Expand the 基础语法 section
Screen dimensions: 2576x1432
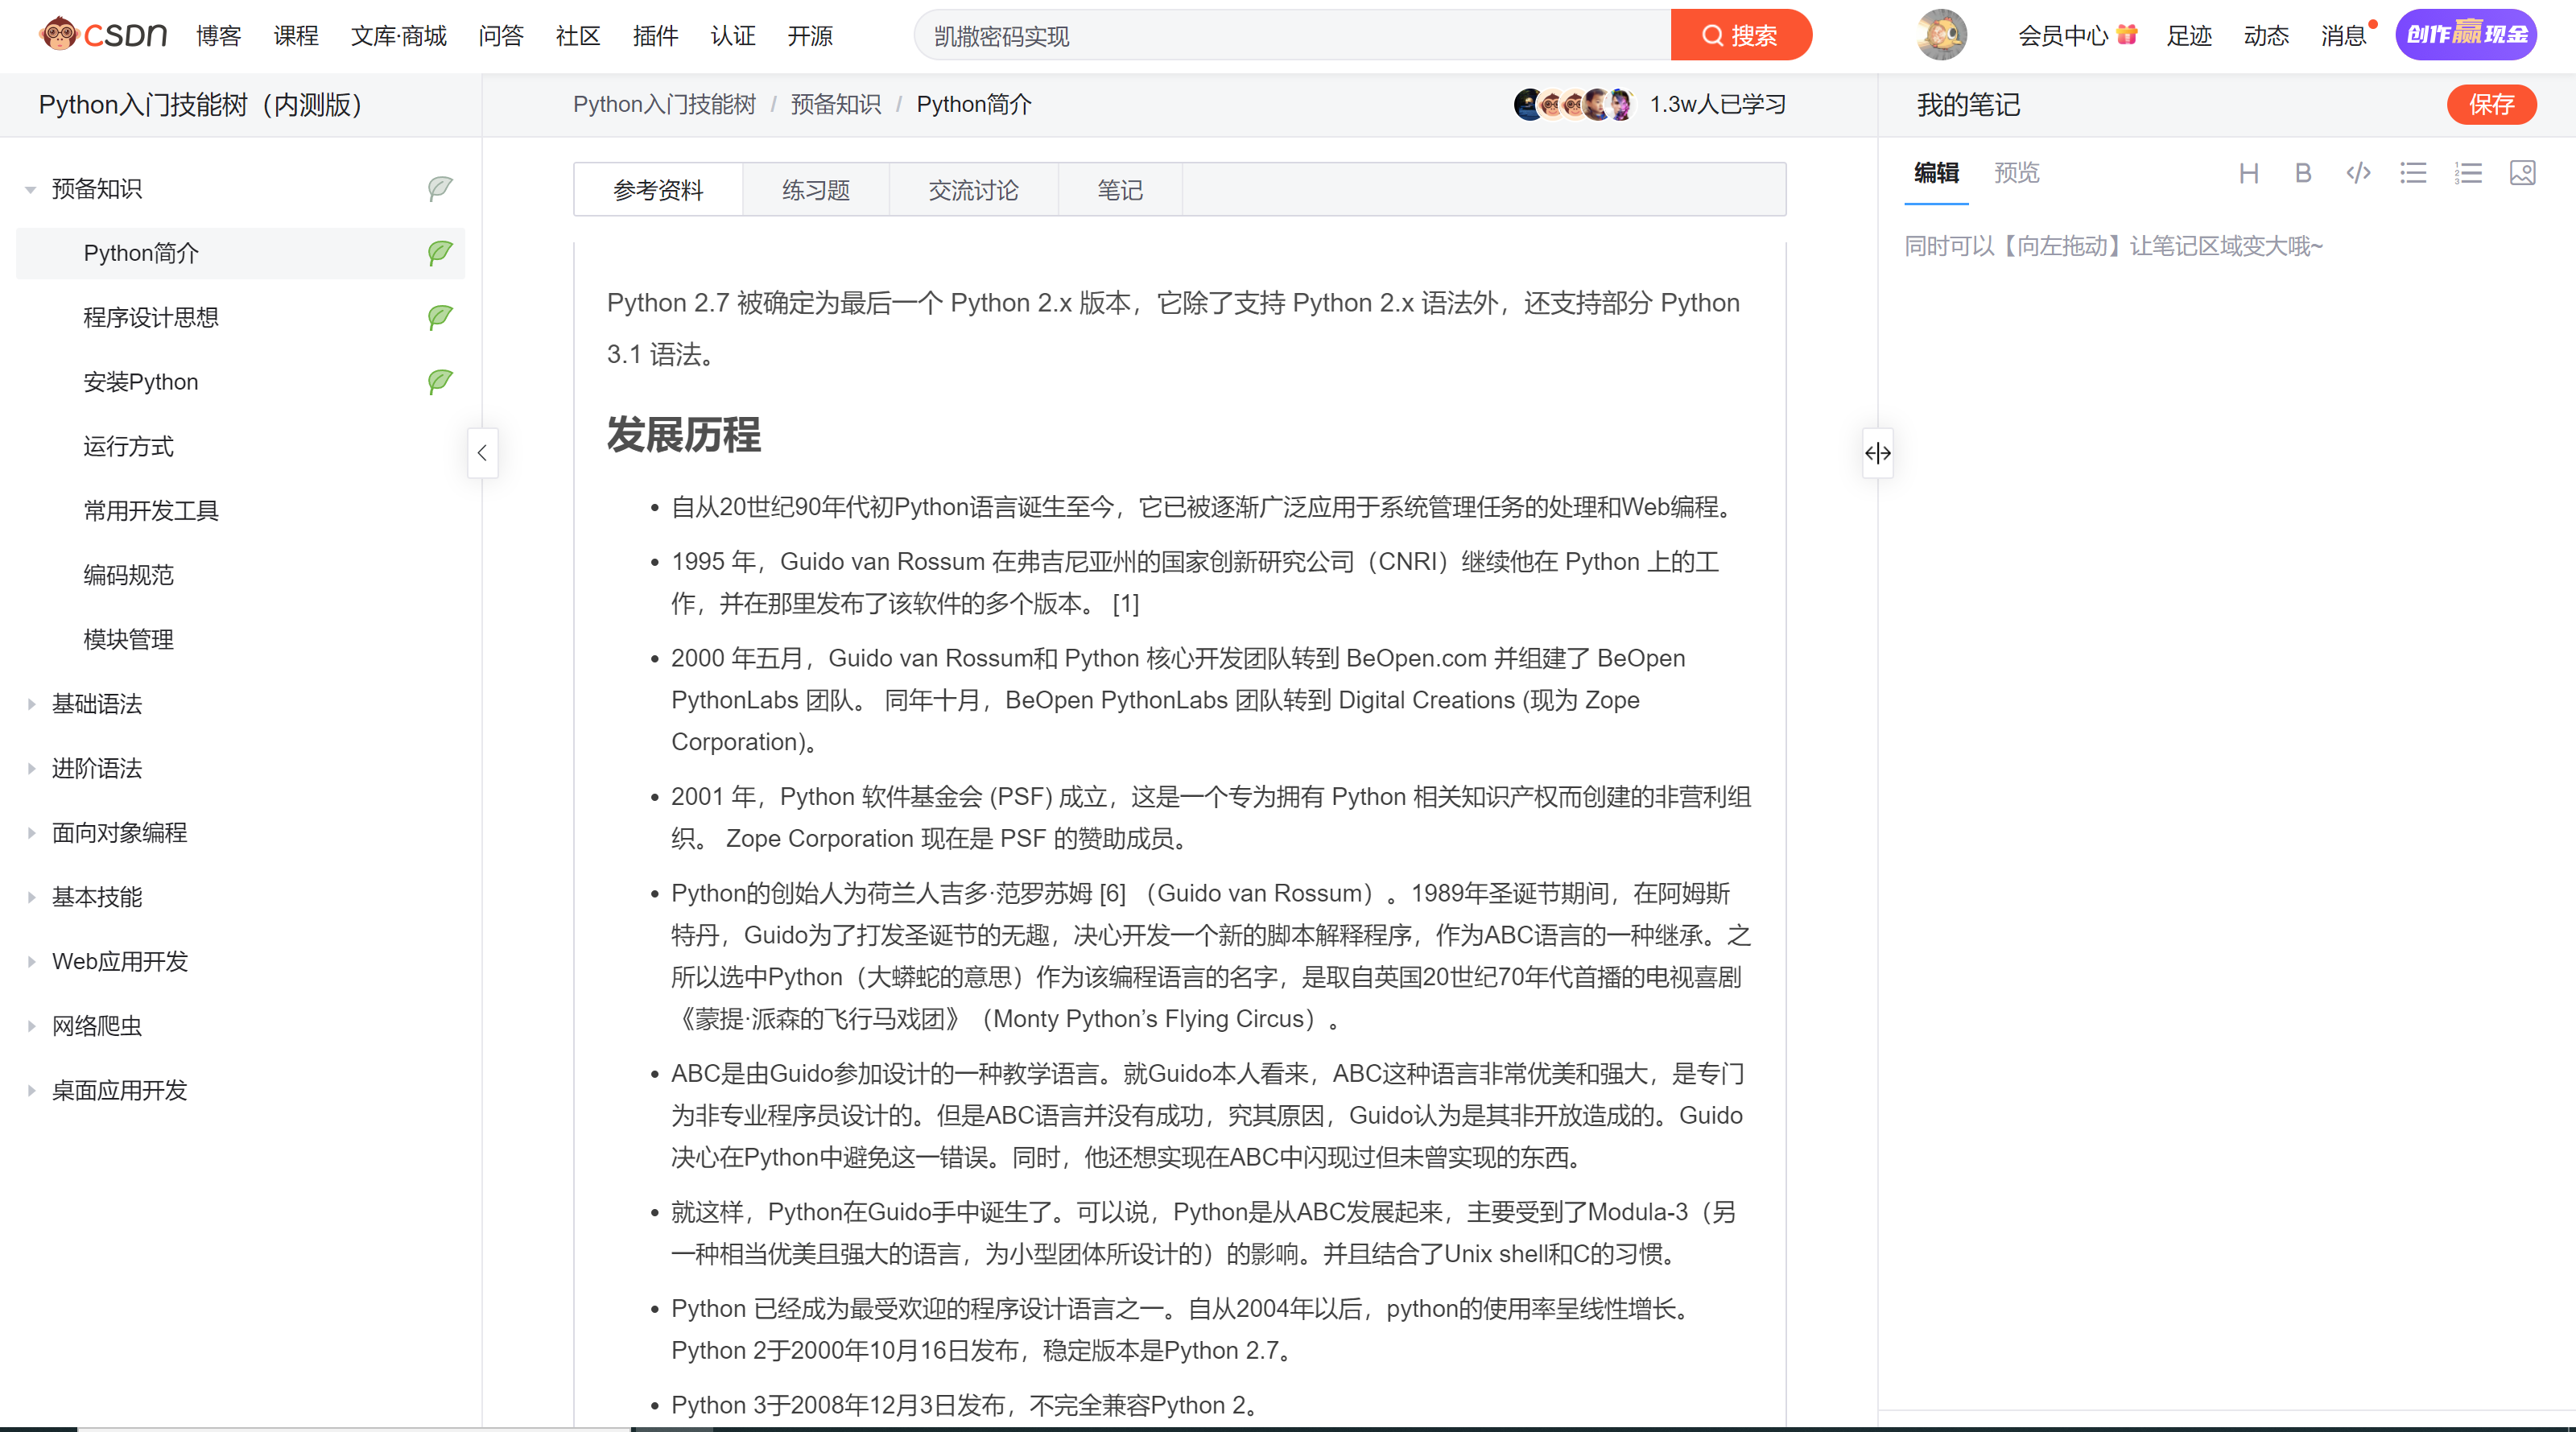[31, 704]
